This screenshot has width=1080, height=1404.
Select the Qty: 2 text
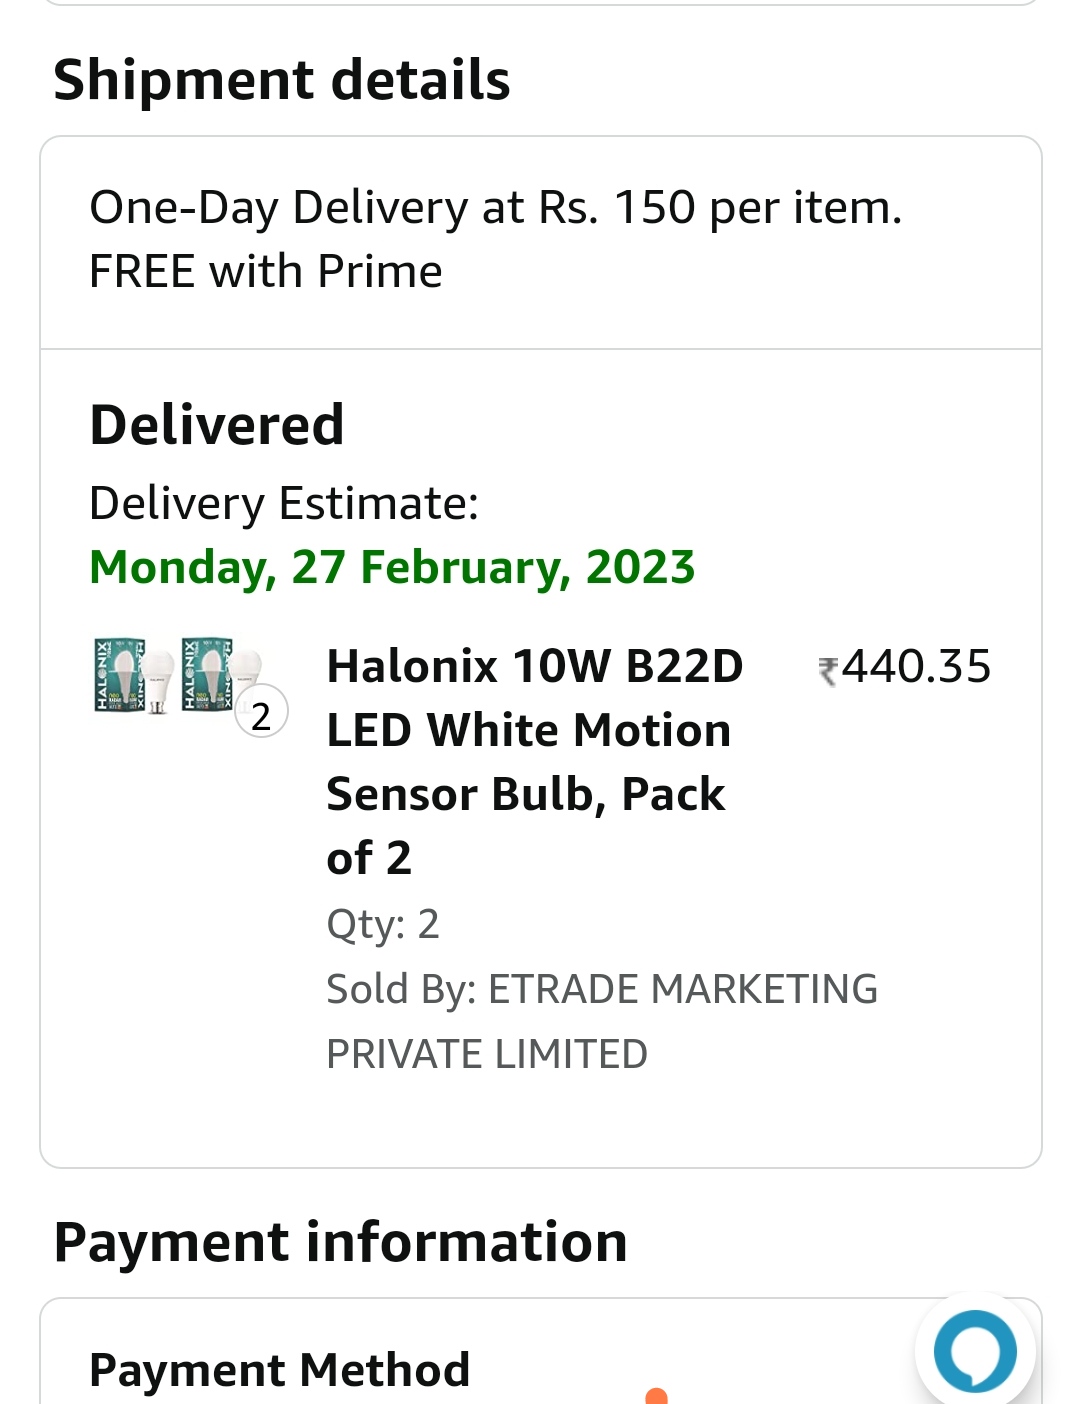pos(383,924)
